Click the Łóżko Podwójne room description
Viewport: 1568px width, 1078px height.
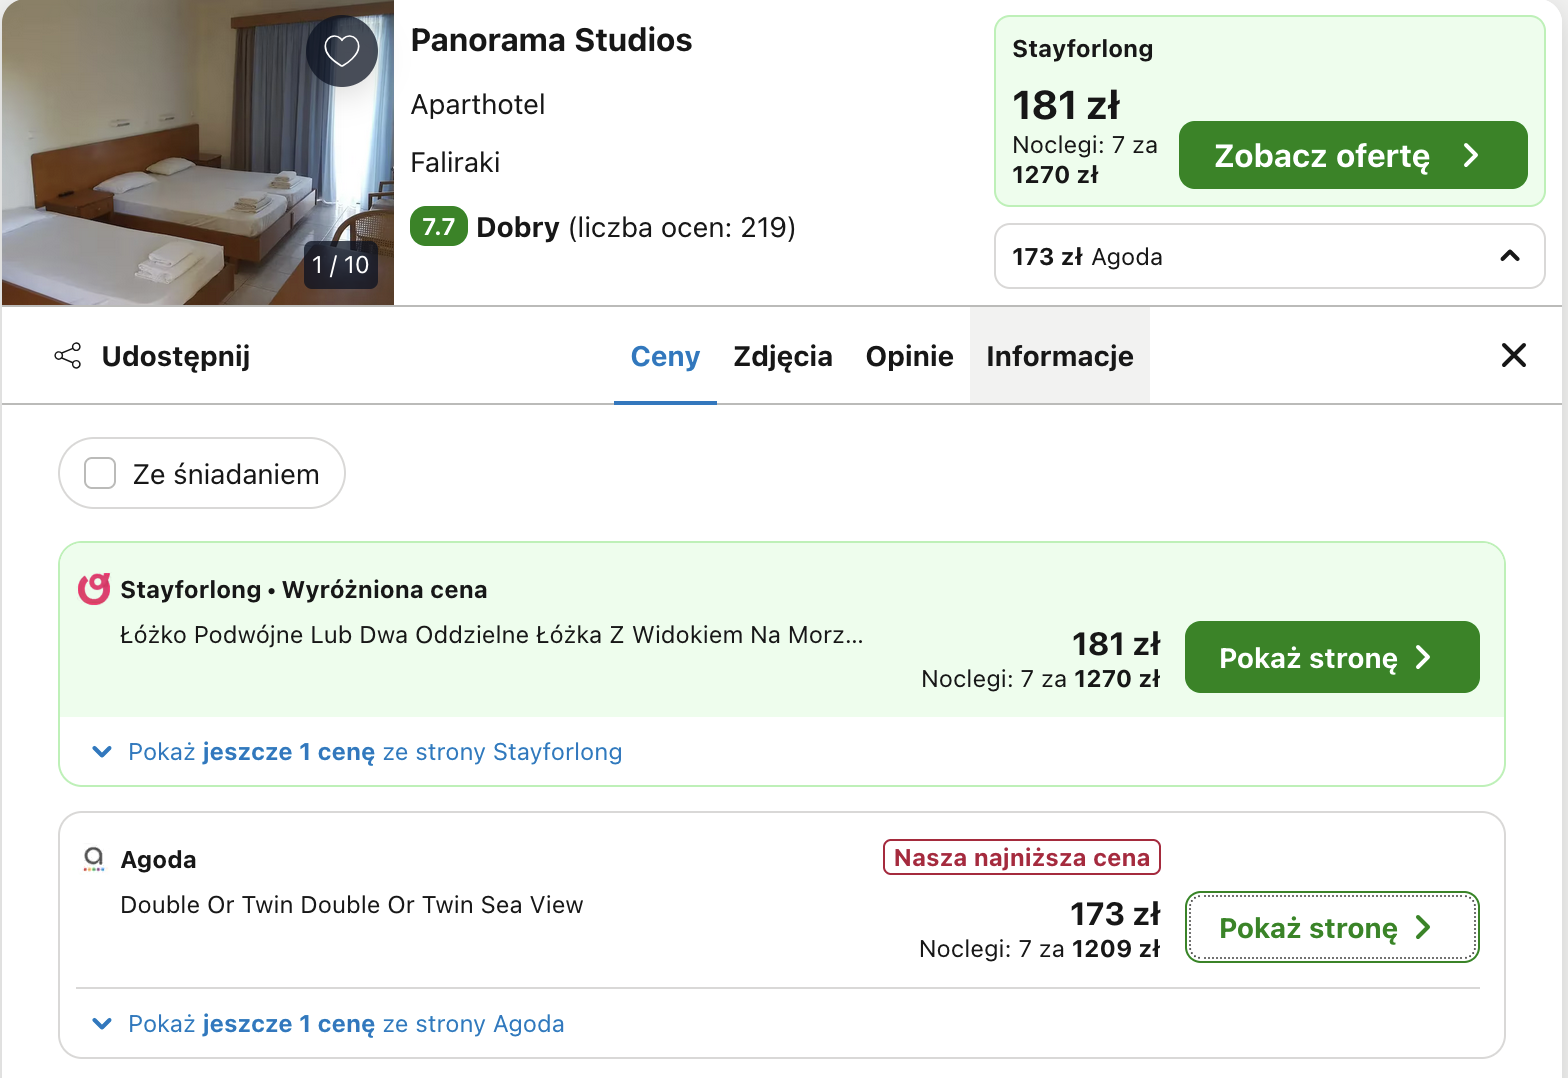[x=492, y=635]
